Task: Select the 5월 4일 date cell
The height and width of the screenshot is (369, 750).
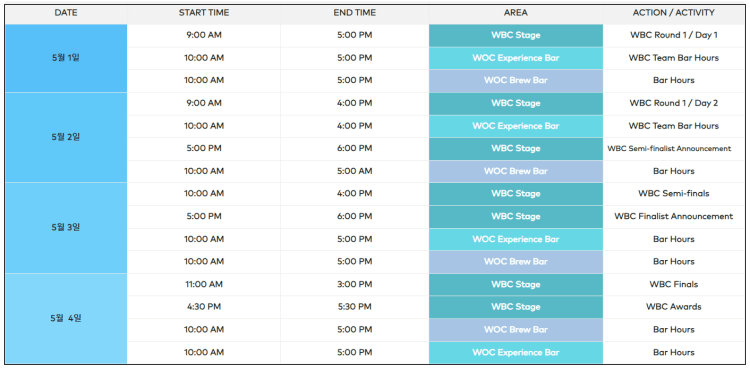Action: click(x=66, y=318)
